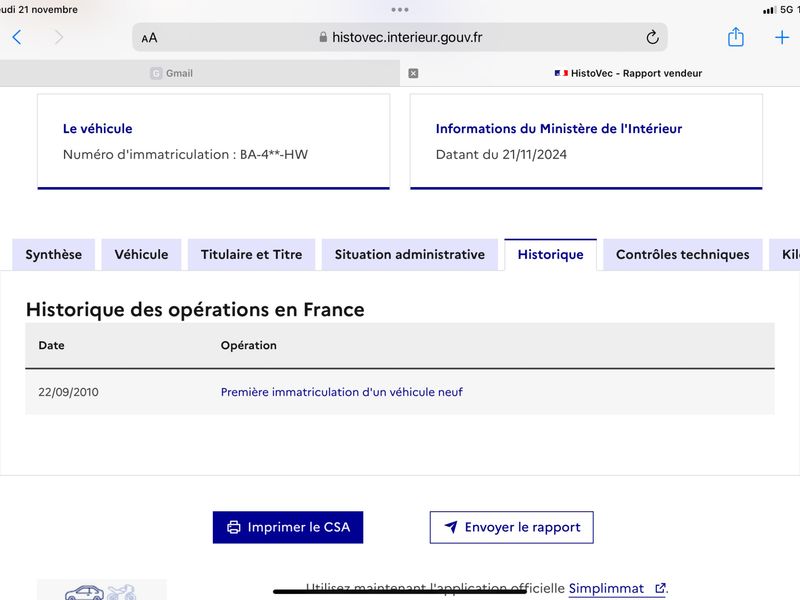This screenshot has width=800, height=600.
Task: Close the HistoVec tab with X icon
Action: pyautogui.click(x=413, y=73)
